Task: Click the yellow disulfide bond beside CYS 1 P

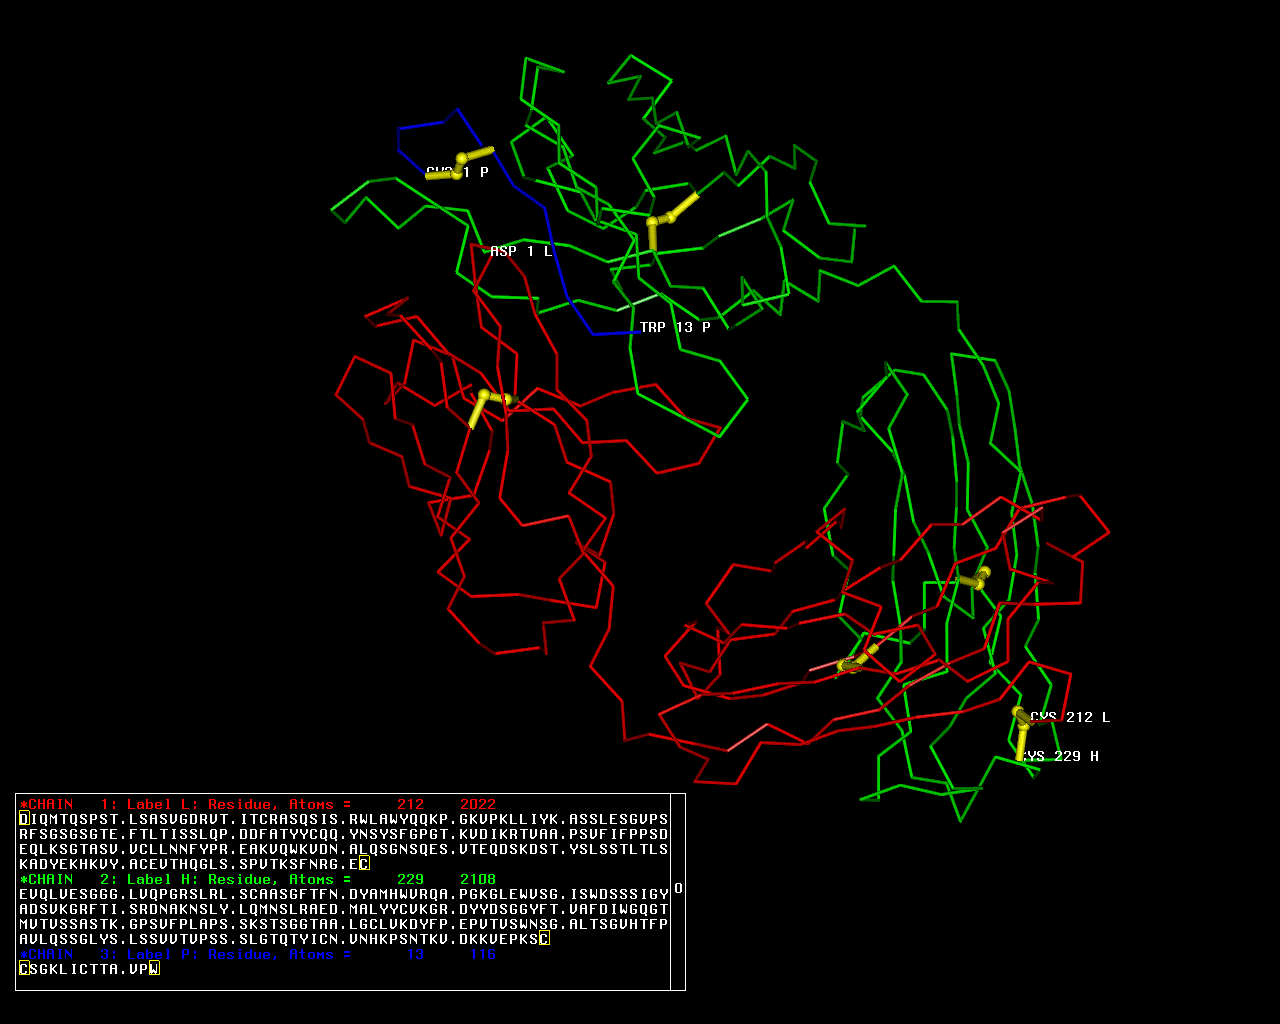Action: click(x=459, y=166)
